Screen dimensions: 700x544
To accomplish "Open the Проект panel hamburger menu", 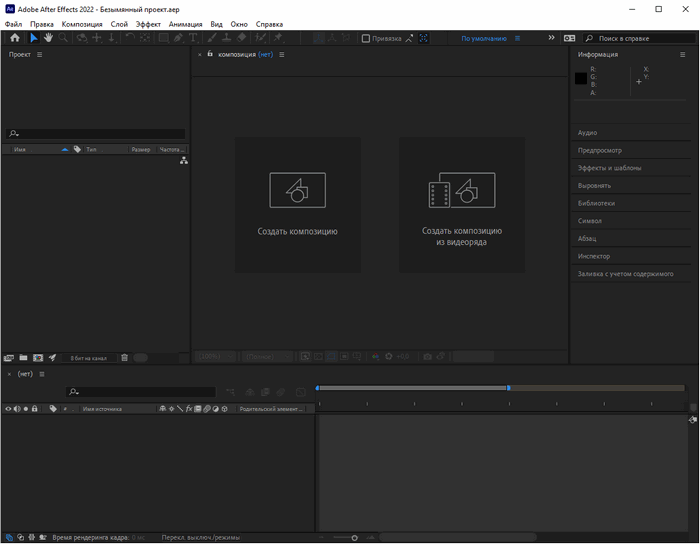I will [40, 55].
